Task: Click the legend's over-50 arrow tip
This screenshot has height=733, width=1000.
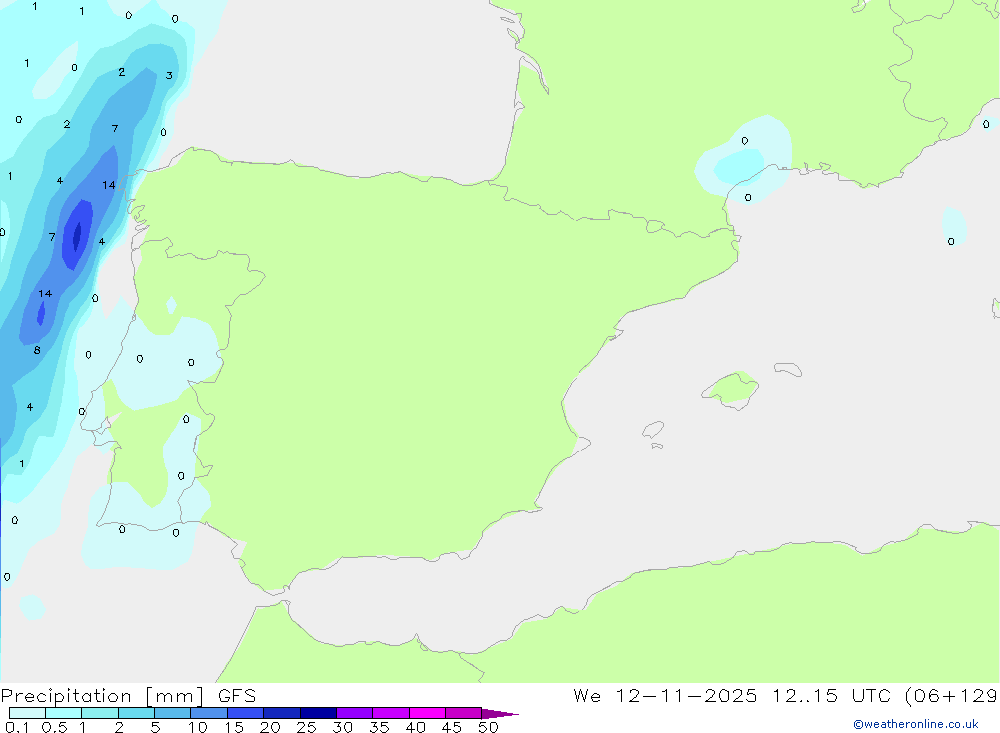Action: pyautogui.click(x=501, y=714)
